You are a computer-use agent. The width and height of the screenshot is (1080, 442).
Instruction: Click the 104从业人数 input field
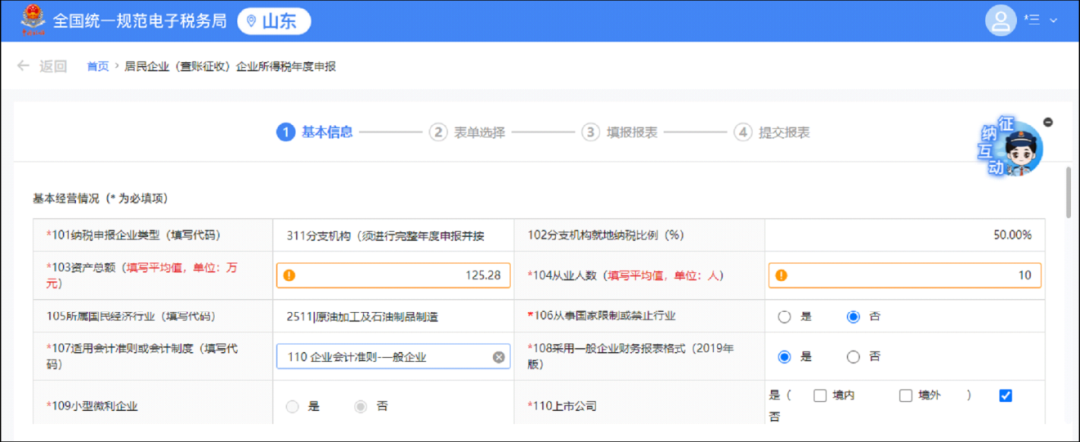[904, 275]
